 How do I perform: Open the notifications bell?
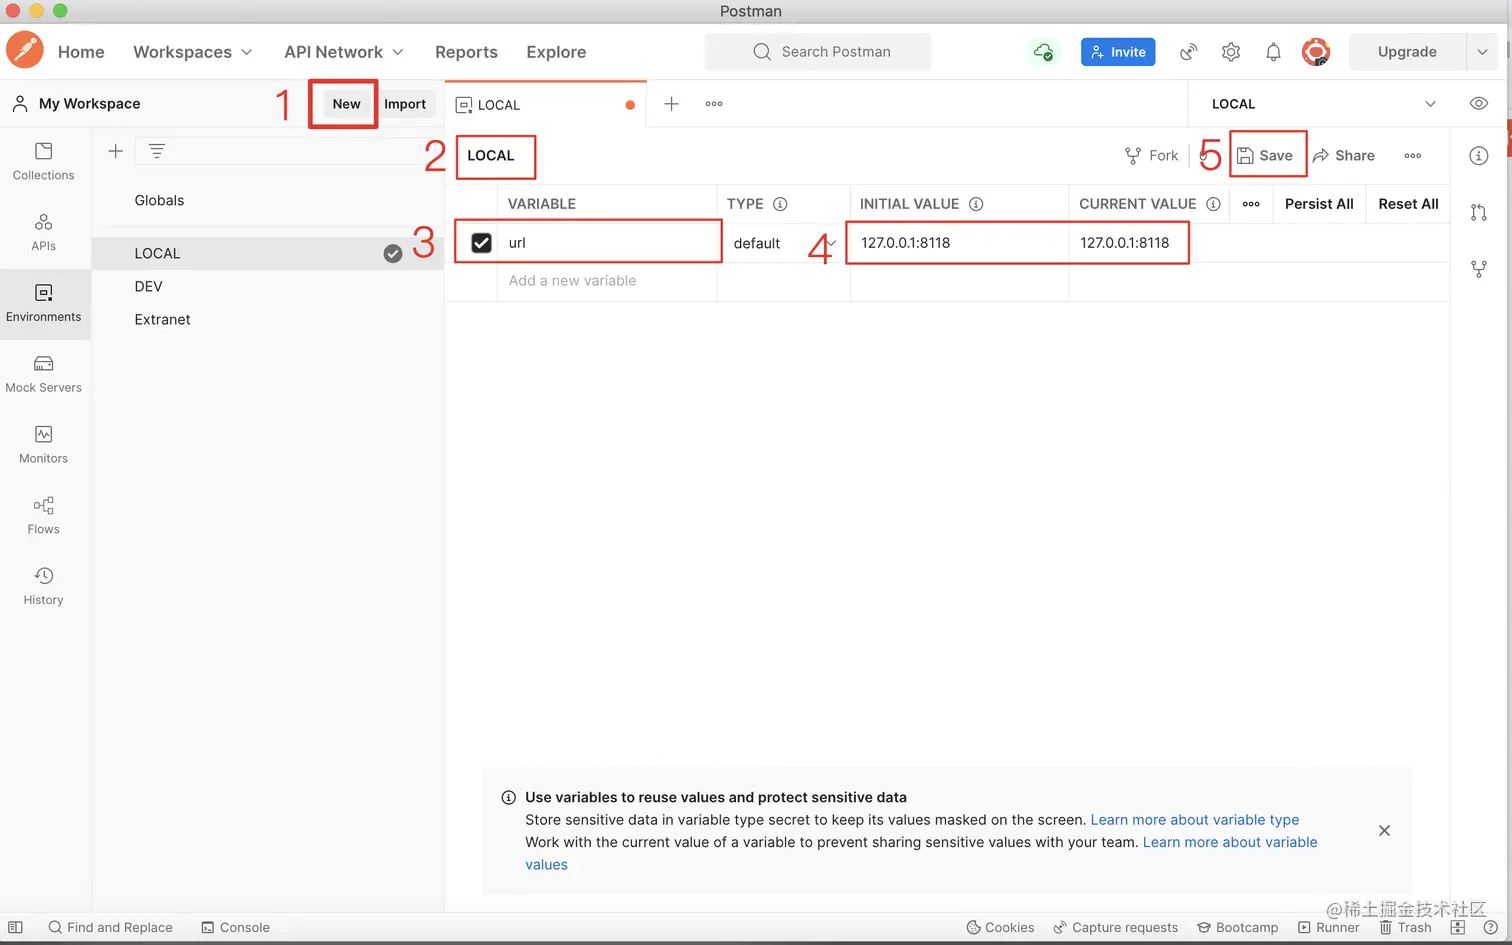tap(1273, 52)
